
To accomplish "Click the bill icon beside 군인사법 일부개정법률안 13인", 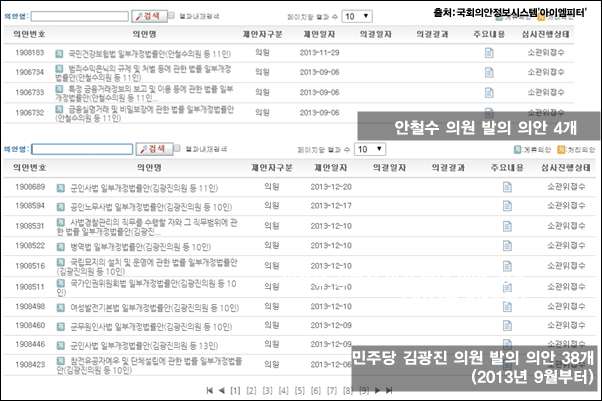I will 61,345.
